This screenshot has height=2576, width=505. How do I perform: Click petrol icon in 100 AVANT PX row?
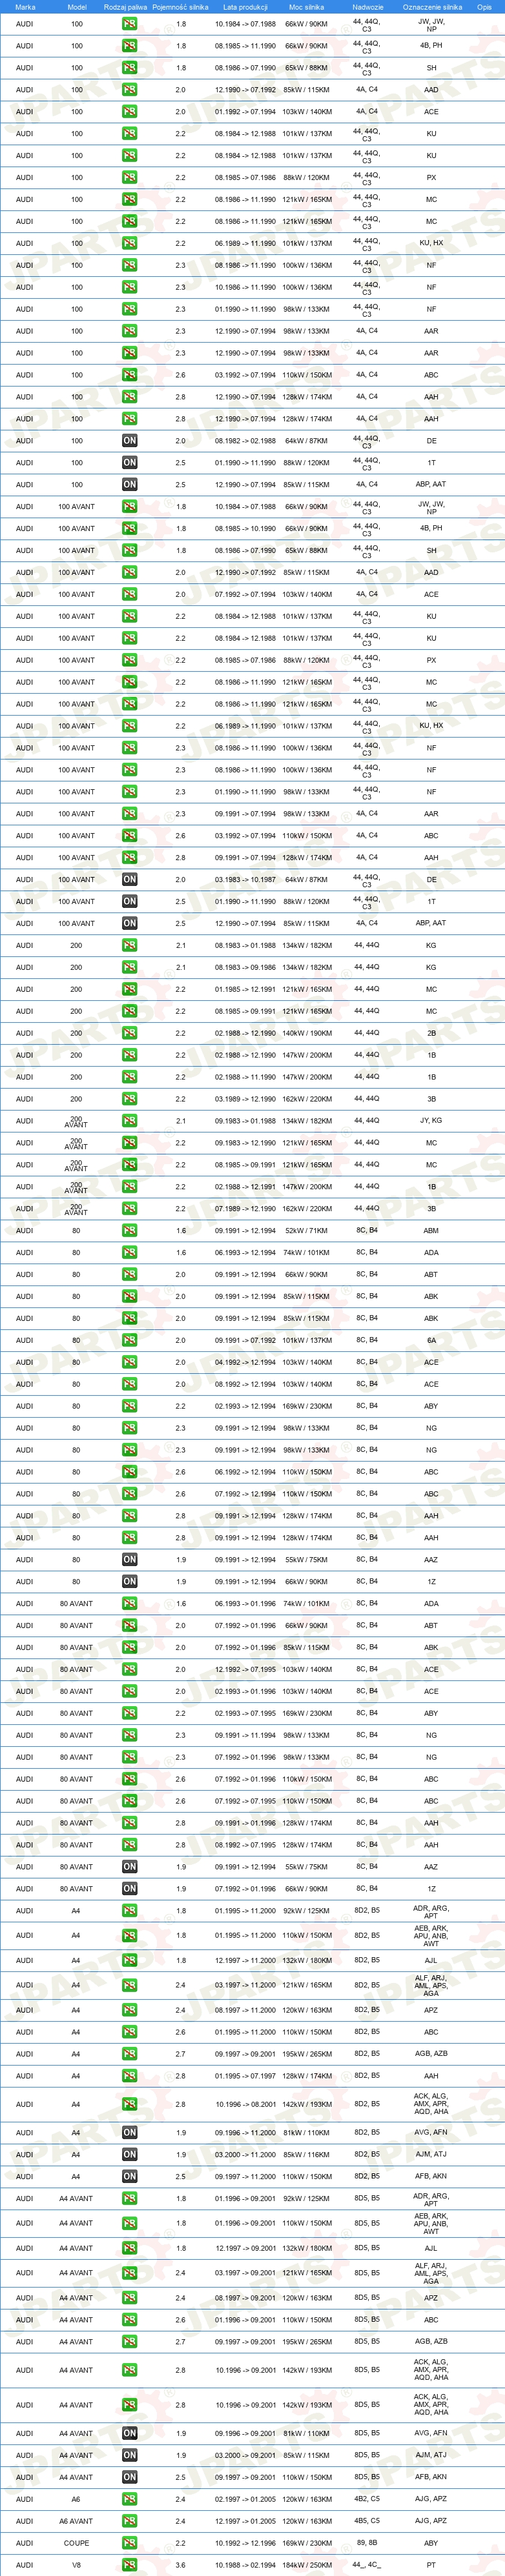tap(129, 660)
